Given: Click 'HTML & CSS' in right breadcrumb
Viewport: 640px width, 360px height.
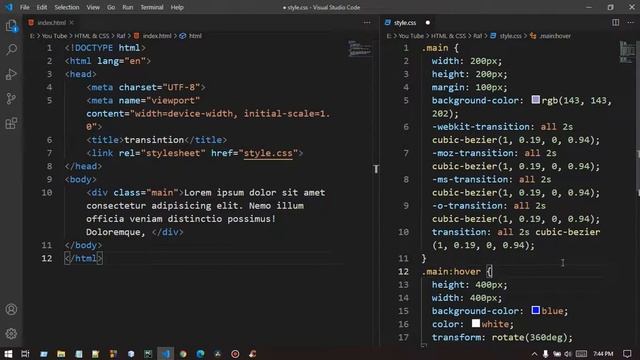Looking at the screenshot, I should coord(448,36).
